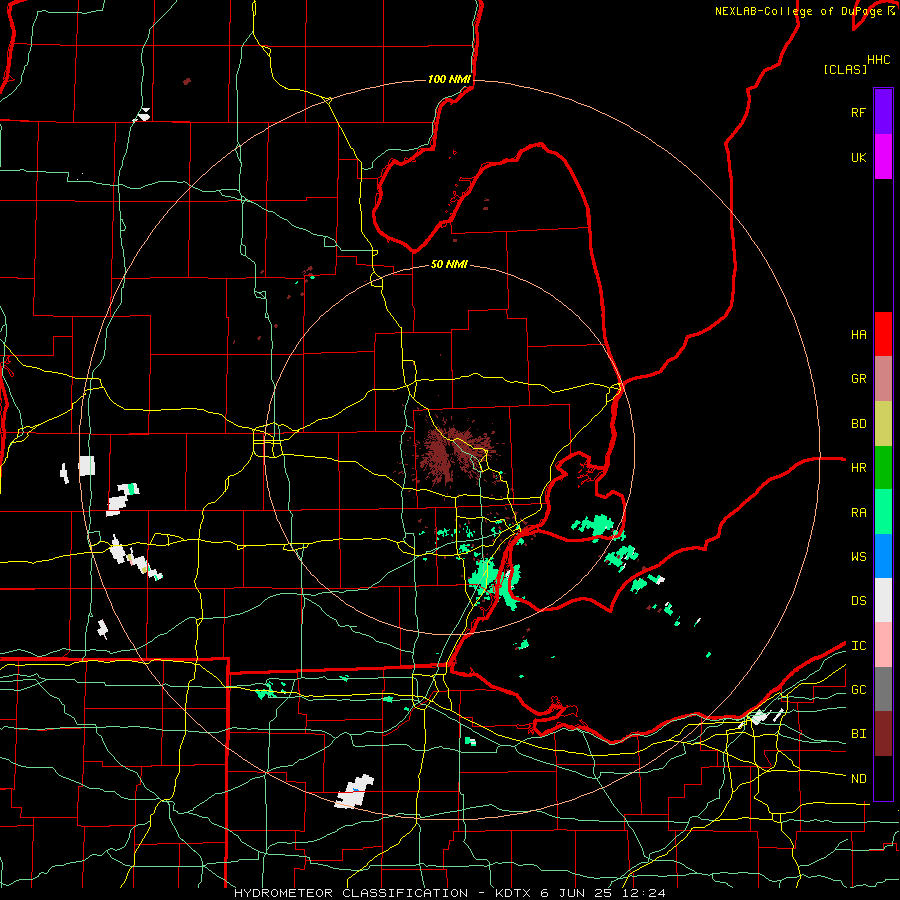Select the dusty pink GR swatch
This screenshot has height=900, width=900.
[883, 379]
